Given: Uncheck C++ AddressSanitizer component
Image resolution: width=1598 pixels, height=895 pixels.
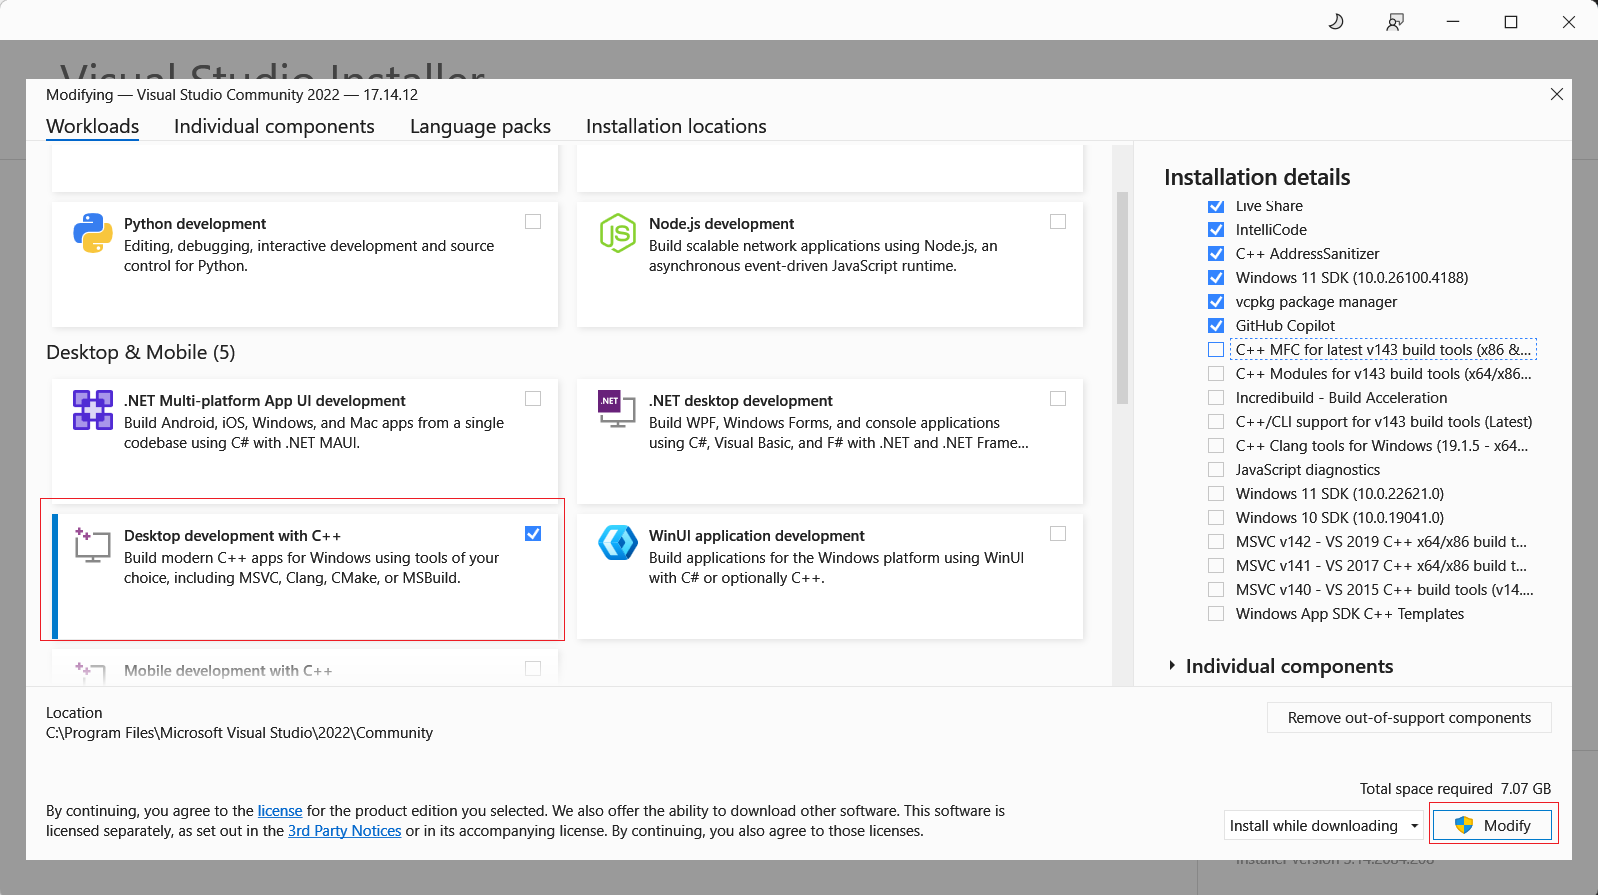Looking at the screenshot, I should coord(1216,254).
